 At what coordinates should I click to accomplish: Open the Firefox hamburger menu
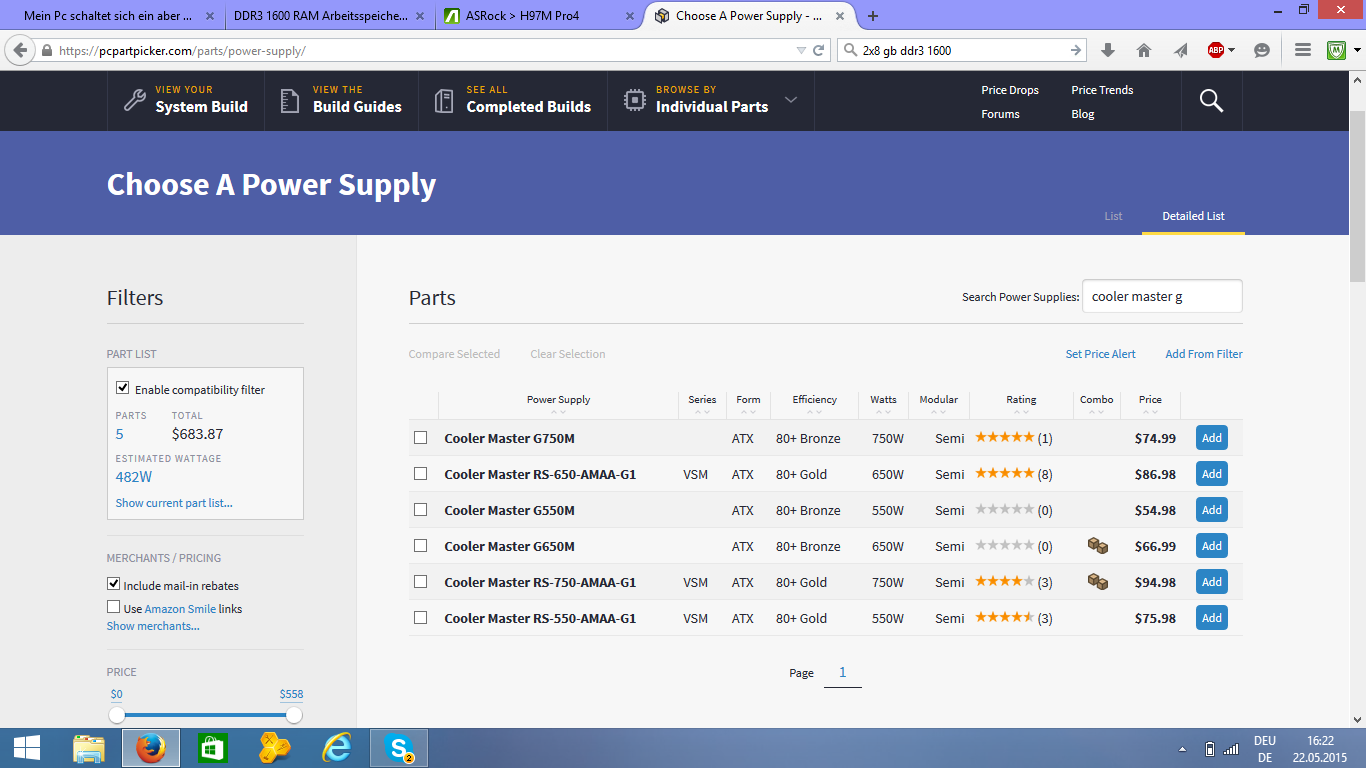(x=1302, y=50)
